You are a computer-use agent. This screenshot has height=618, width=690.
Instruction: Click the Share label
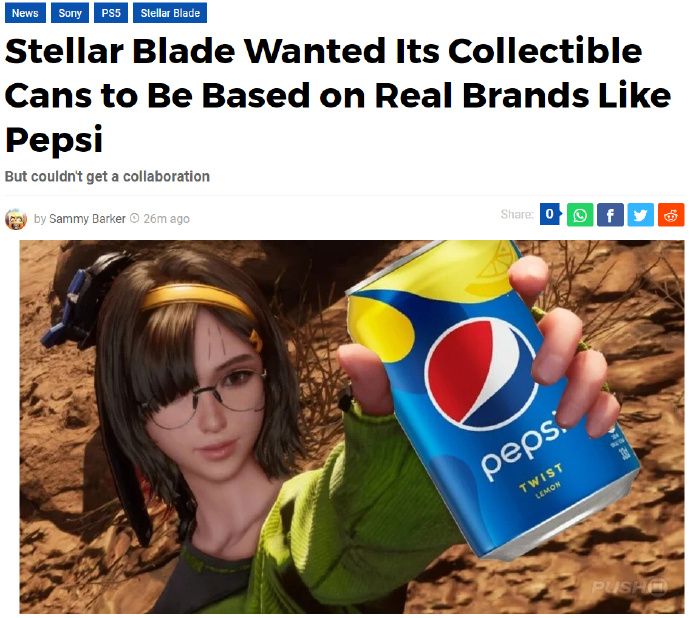(517, 214)
